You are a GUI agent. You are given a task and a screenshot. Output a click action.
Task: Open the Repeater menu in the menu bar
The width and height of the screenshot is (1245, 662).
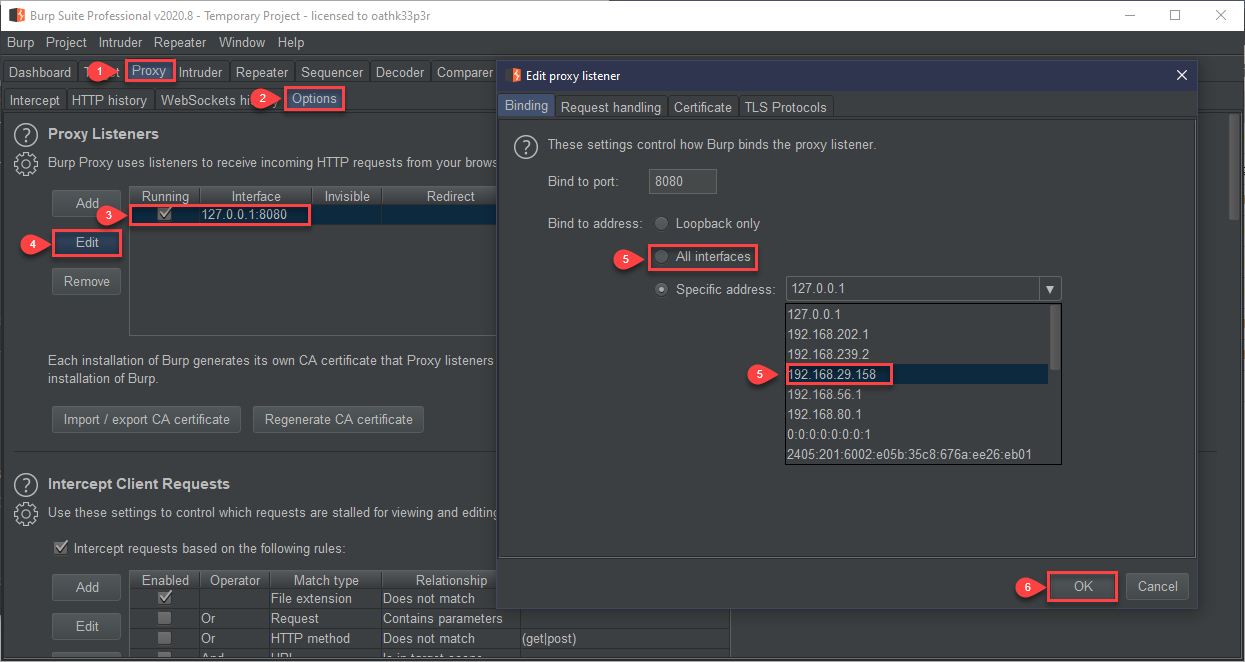[x=180, y=43]
